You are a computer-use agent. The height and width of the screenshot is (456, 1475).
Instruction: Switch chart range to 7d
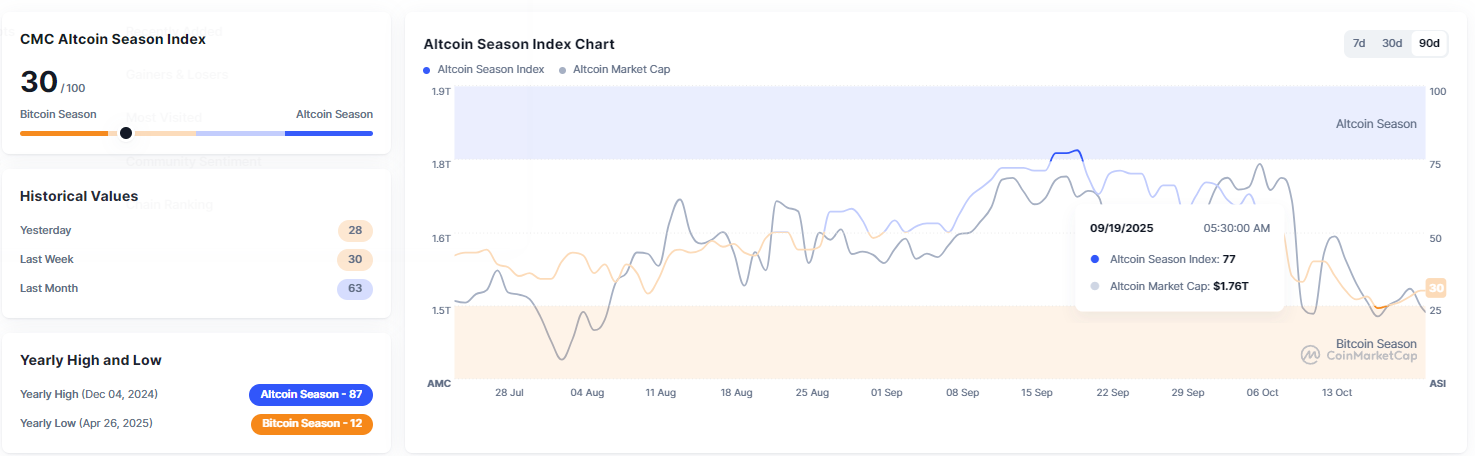1359,43
